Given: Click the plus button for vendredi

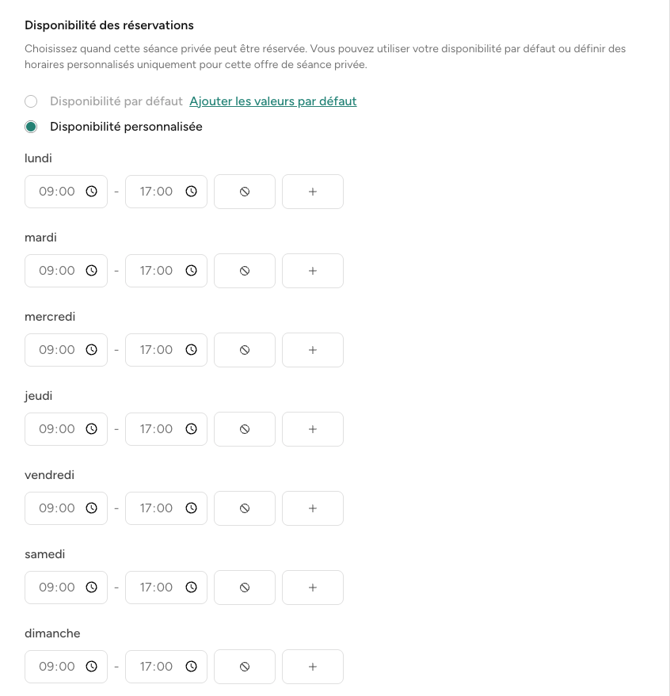Looking at the screenshot, I should point(312,508).
